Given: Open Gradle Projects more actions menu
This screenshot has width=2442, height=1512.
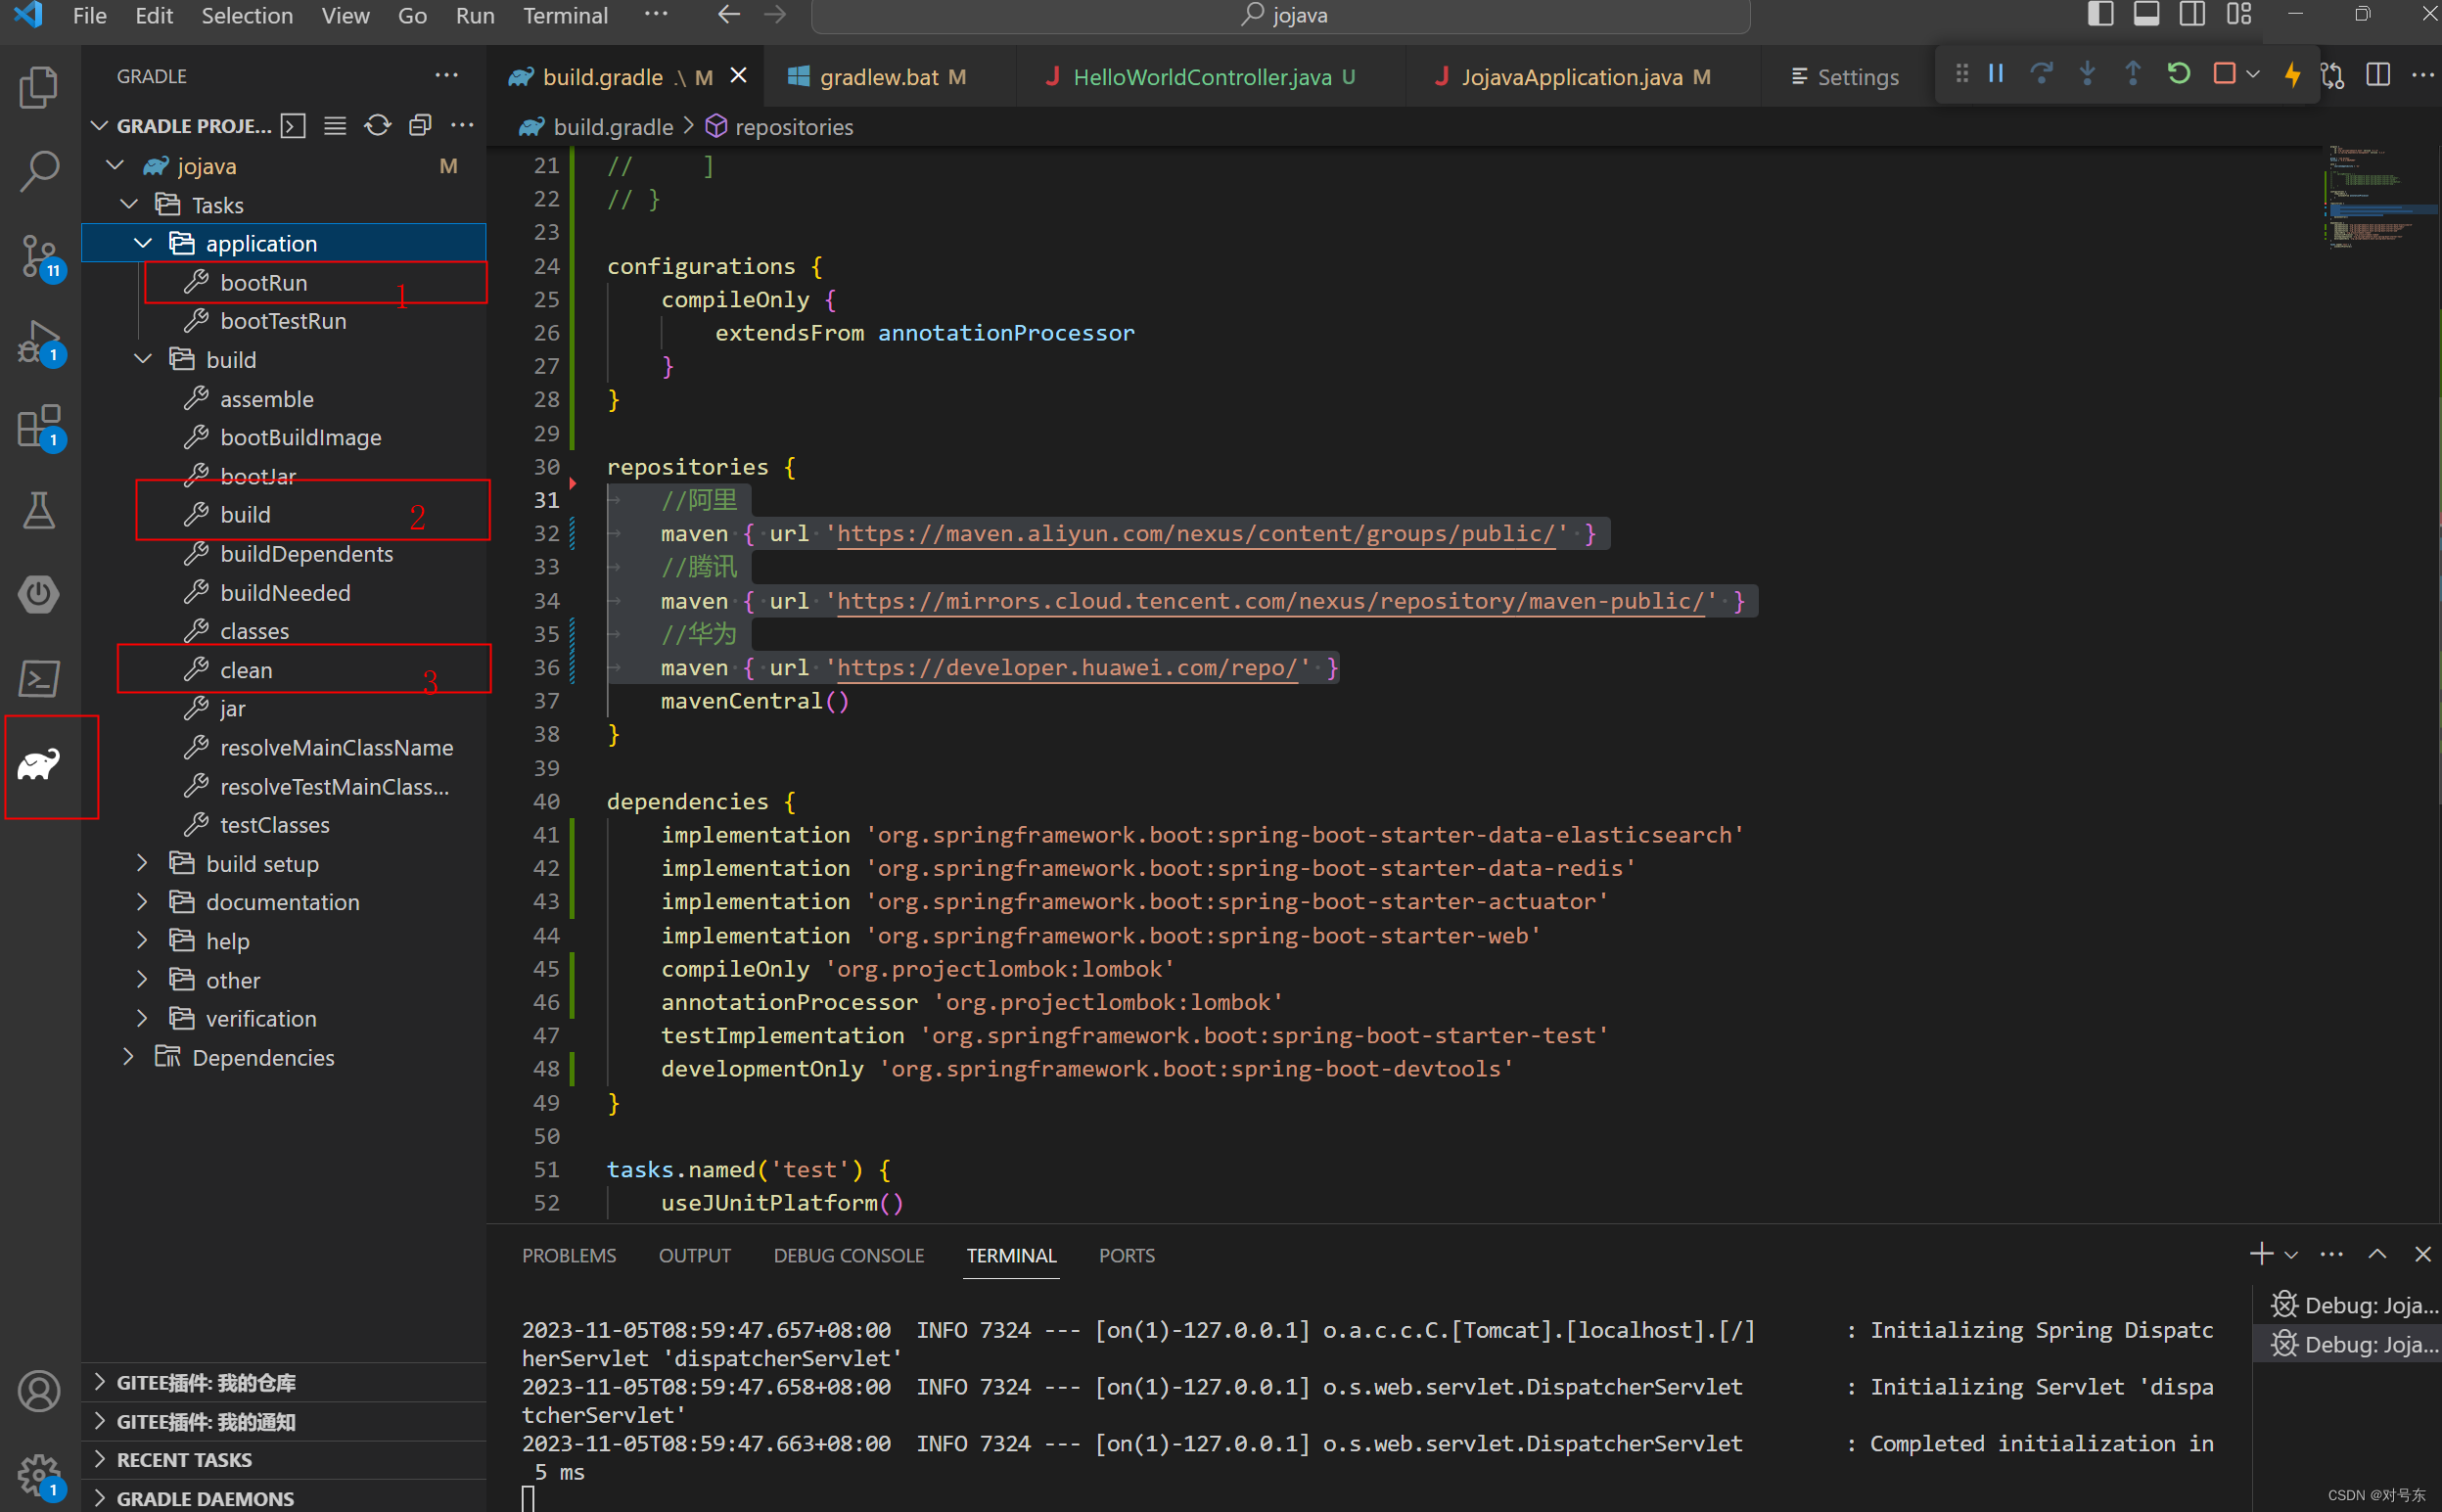Looking at the screenshot, I should point(462,126).
